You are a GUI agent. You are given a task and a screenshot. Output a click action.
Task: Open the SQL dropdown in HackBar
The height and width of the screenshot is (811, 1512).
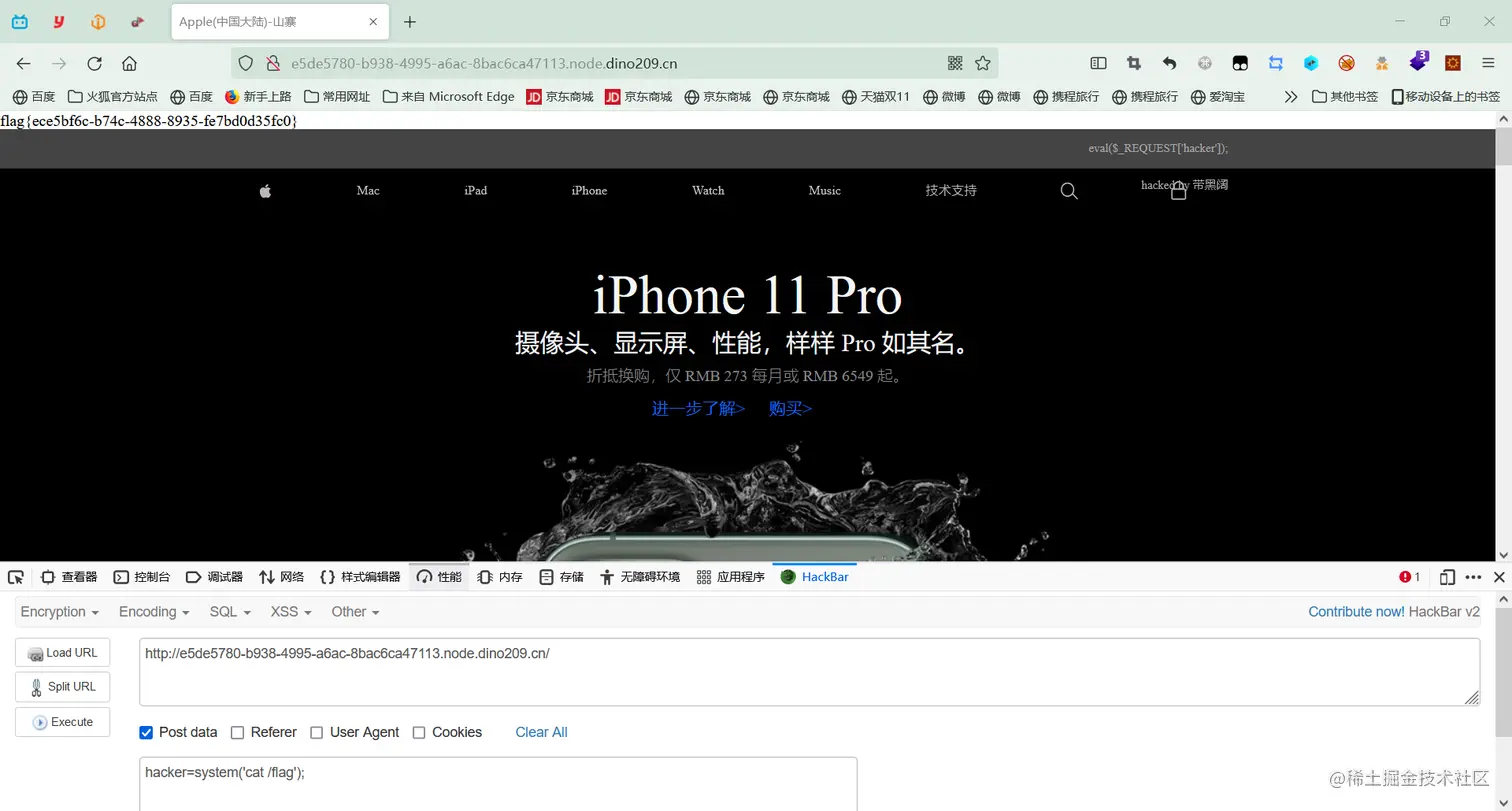228,611
